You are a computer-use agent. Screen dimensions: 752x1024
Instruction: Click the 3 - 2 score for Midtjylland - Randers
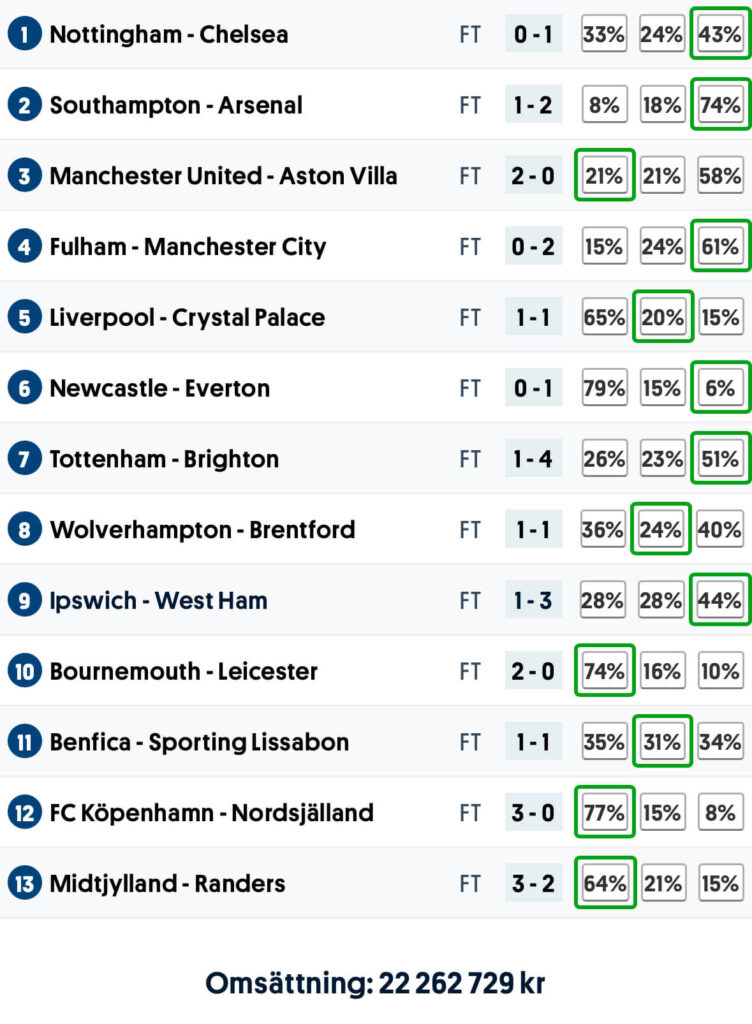(533, 884)
